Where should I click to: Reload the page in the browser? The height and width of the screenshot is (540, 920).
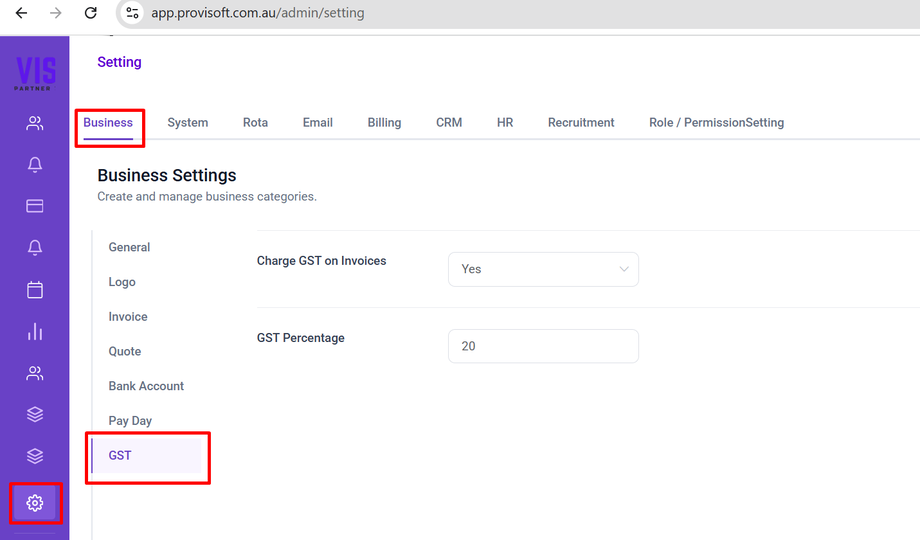tap(91, 13)
